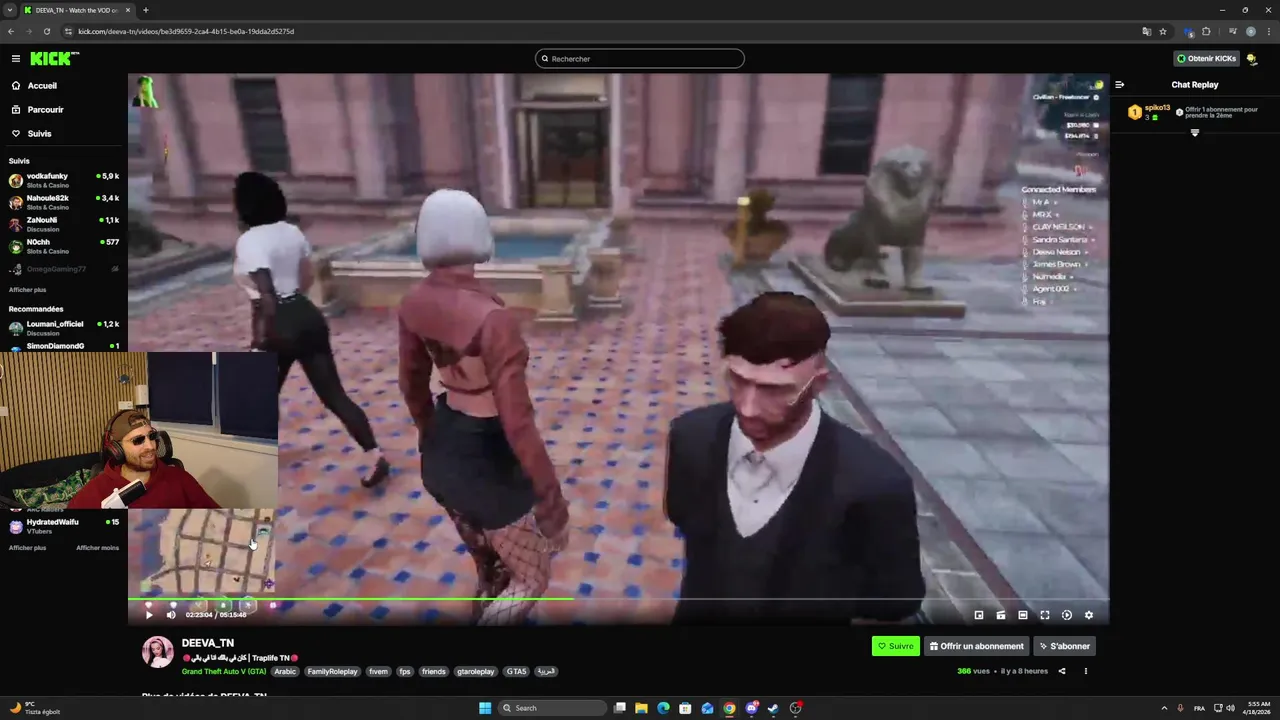Open OmegaGaming77 offline channel
The width and height of the screenshot is (1280, 720).
pos(64,269)
